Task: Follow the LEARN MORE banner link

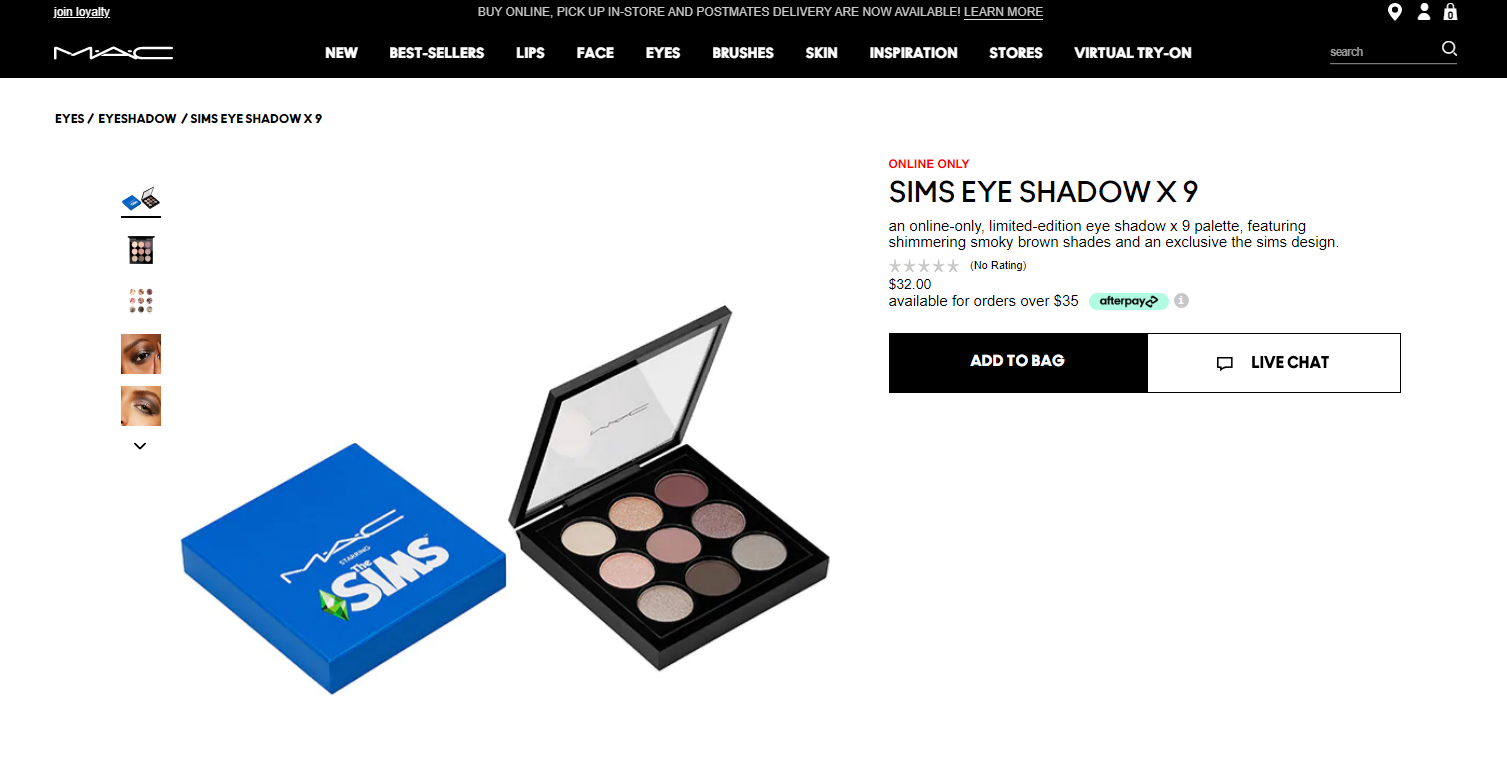Action: (1003, 12)
